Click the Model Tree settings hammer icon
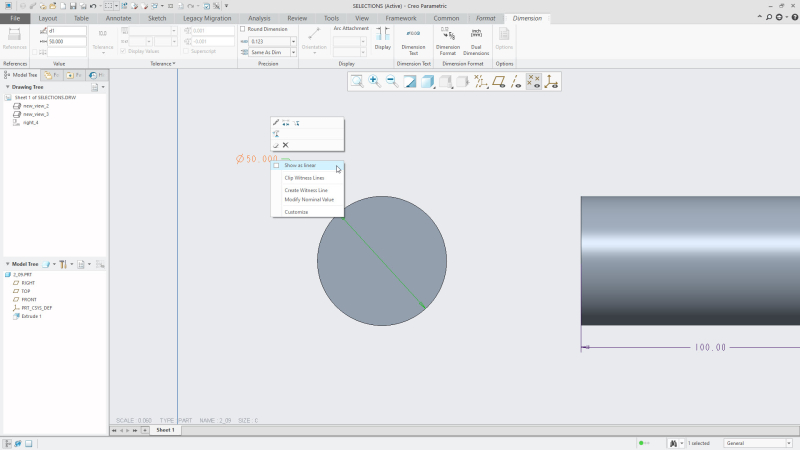This screenshot has width=800, height=450. [x=63, y=264]
